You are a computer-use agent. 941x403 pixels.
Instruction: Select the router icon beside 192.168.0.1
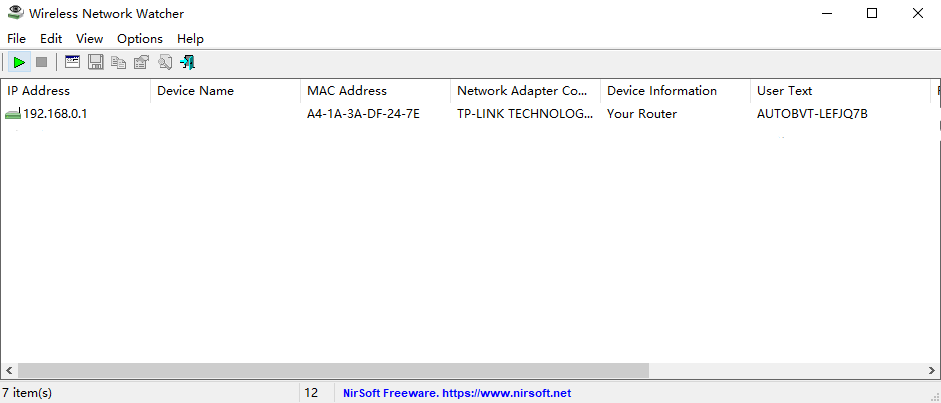point(13,114)
